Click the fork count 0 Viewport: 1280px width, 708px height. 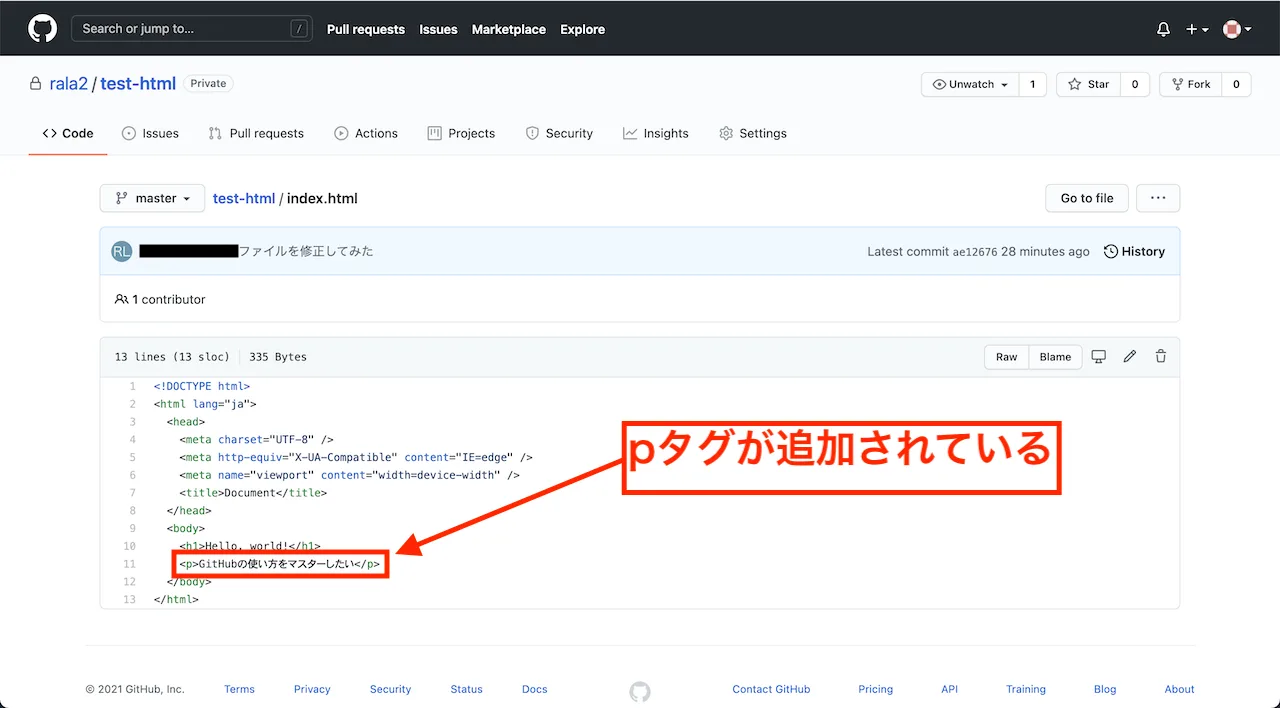pyautogui.click(x=1236, y=84)
